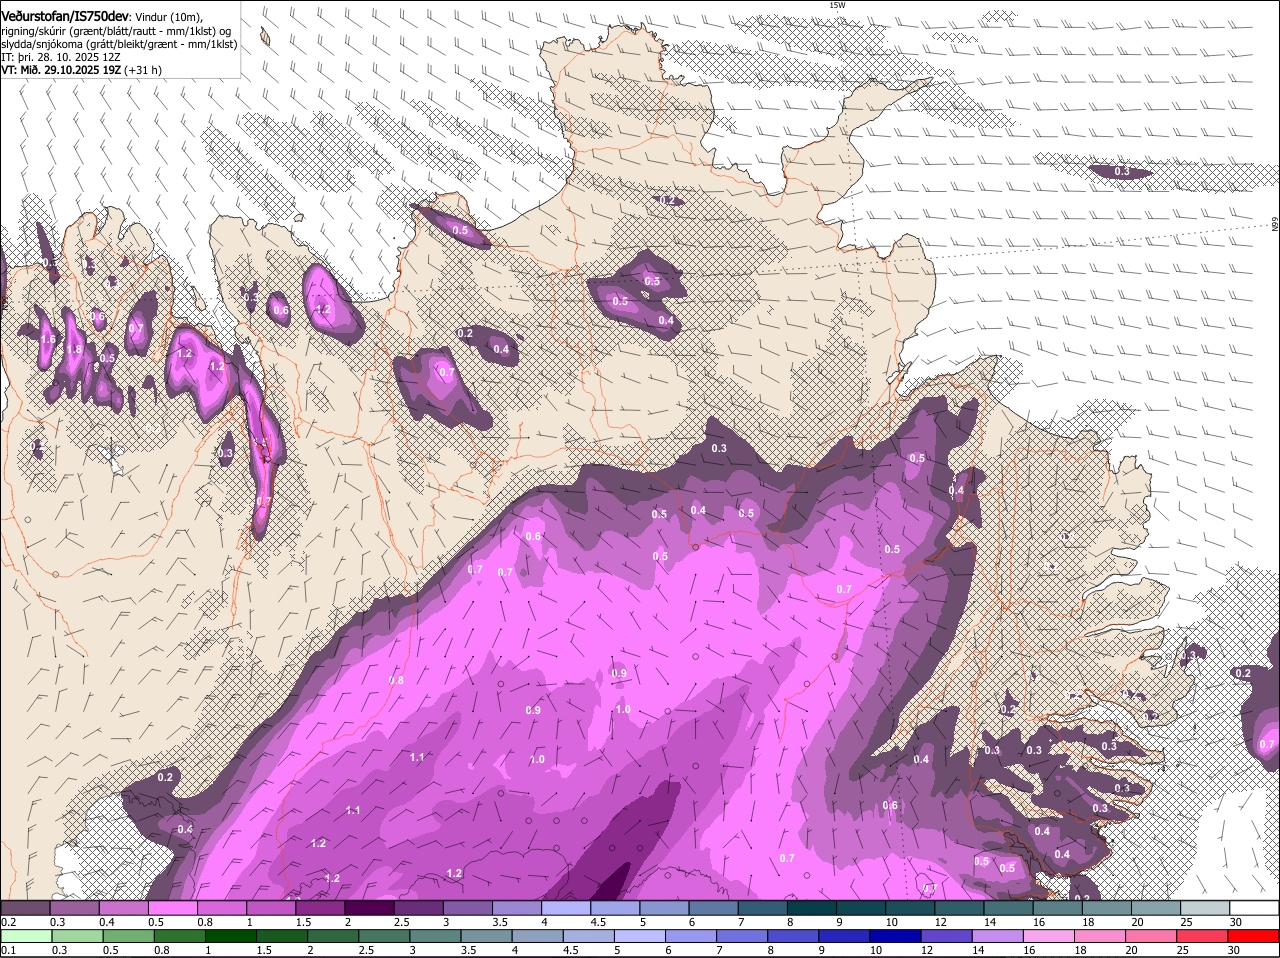Select lower legend swatch between 3 and 3.5
This screenshot has height=958, width=1280.
point(434,936)
